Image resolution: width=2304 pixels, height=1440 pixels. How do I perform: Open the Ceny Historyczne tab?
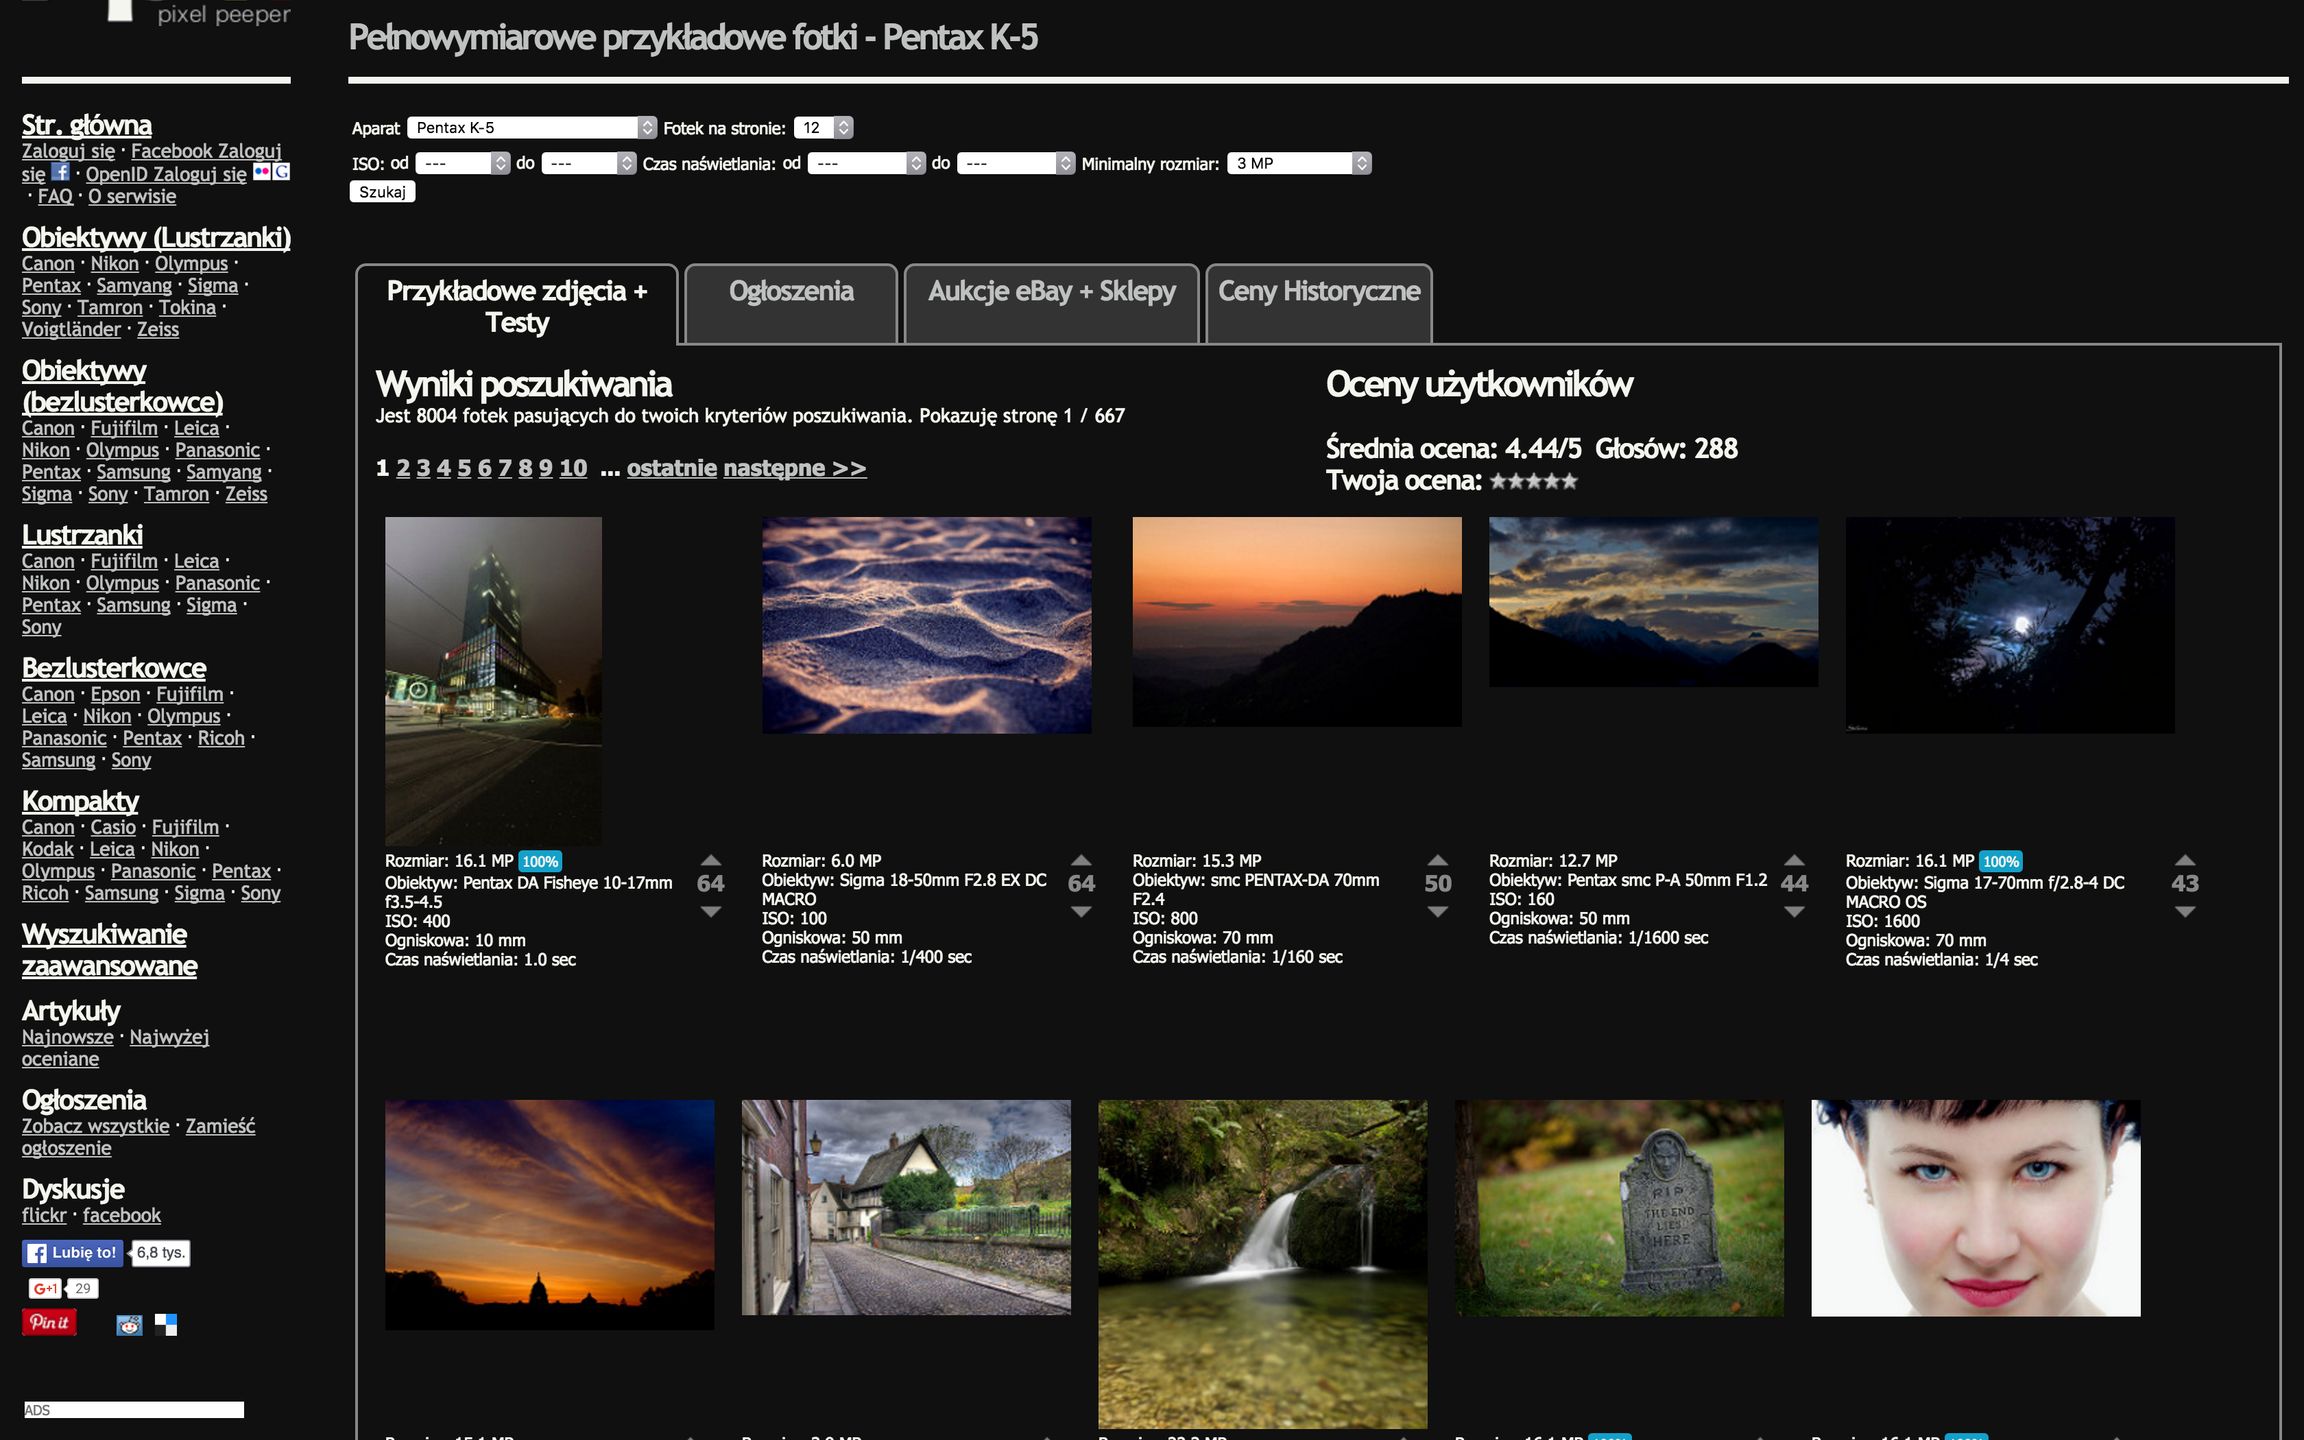(x=1318, y=292)
